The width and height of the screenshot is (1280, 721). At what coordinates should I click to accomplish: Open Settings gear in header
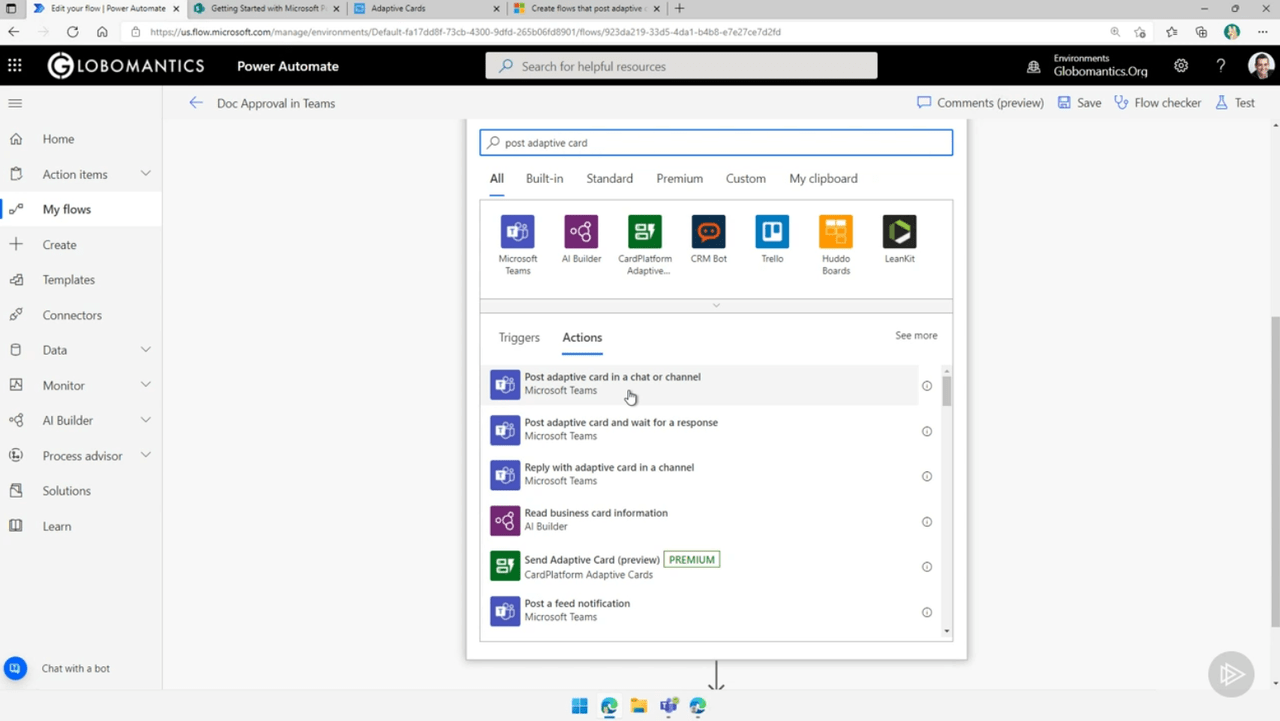coord(1181,66)
